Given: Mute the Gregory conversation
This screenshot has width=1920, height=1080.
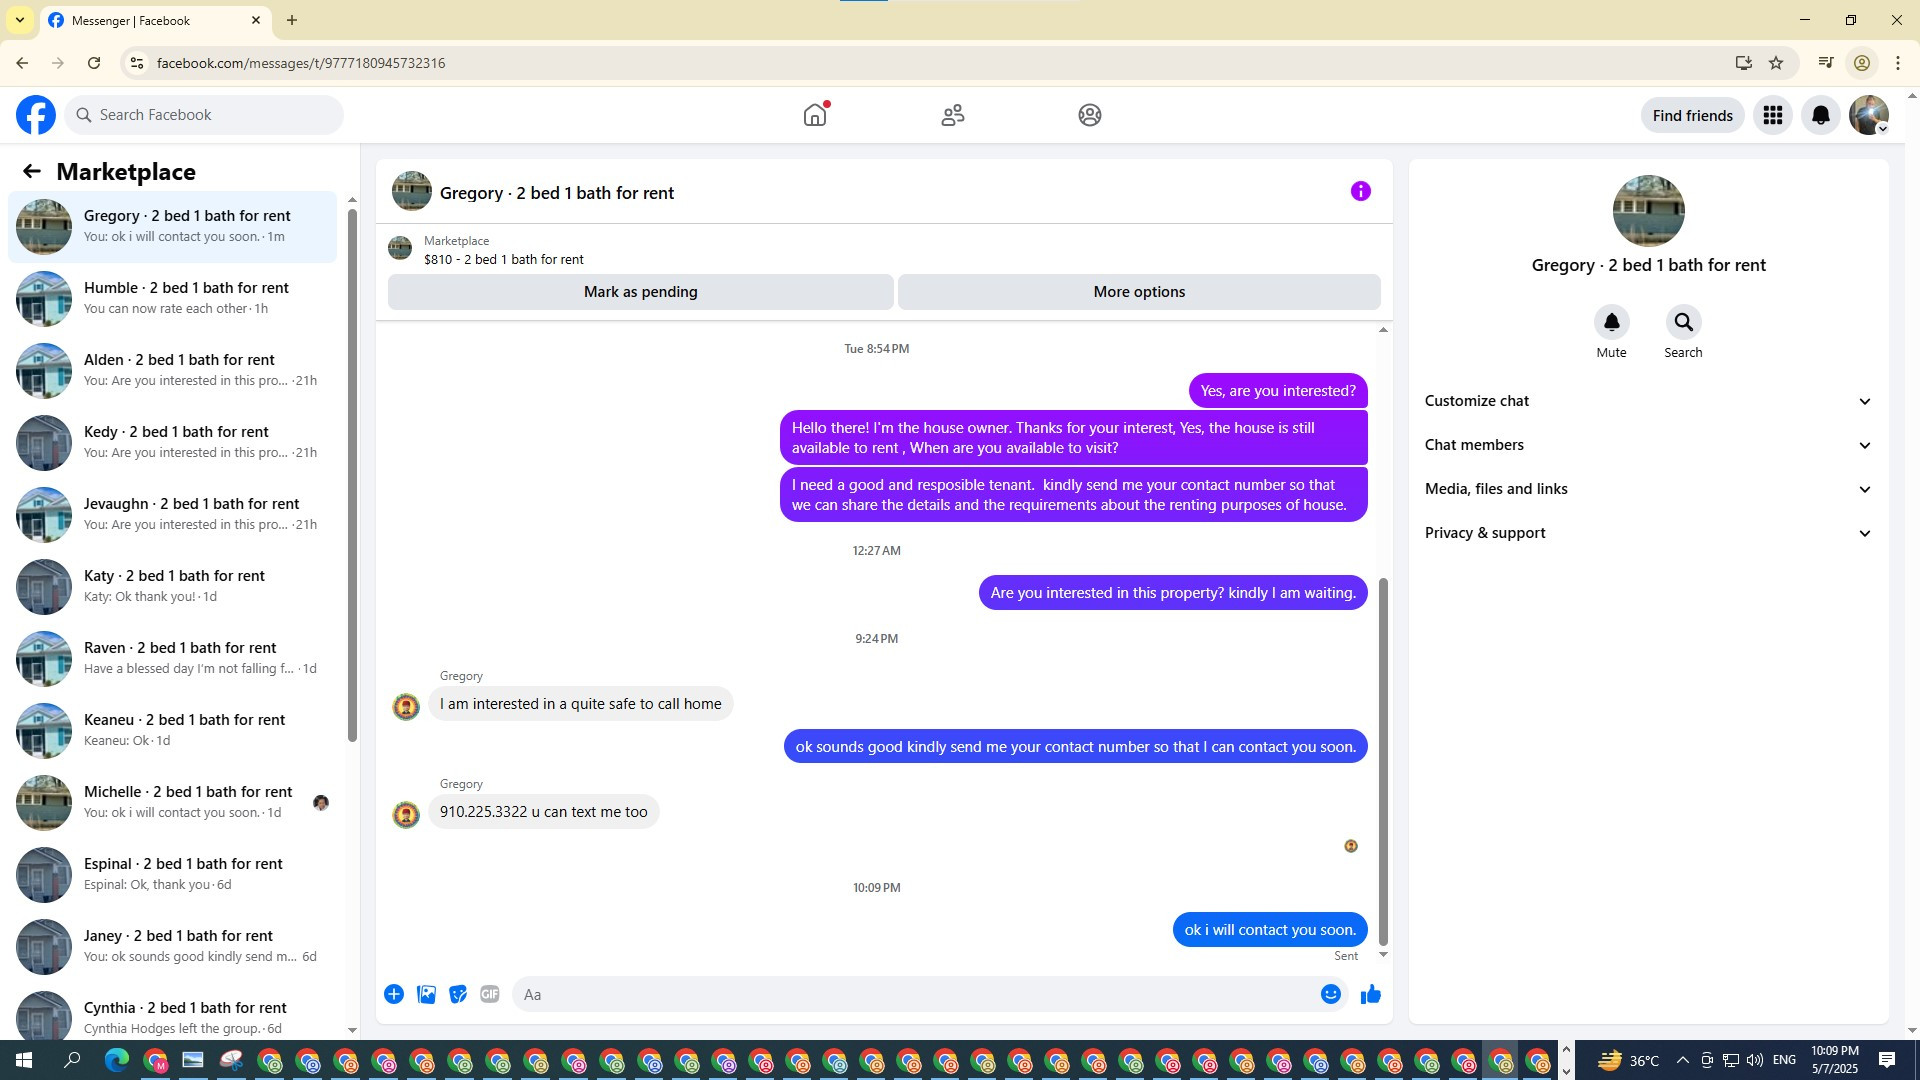Looking at the screenshot, I should click(1611, 322).
